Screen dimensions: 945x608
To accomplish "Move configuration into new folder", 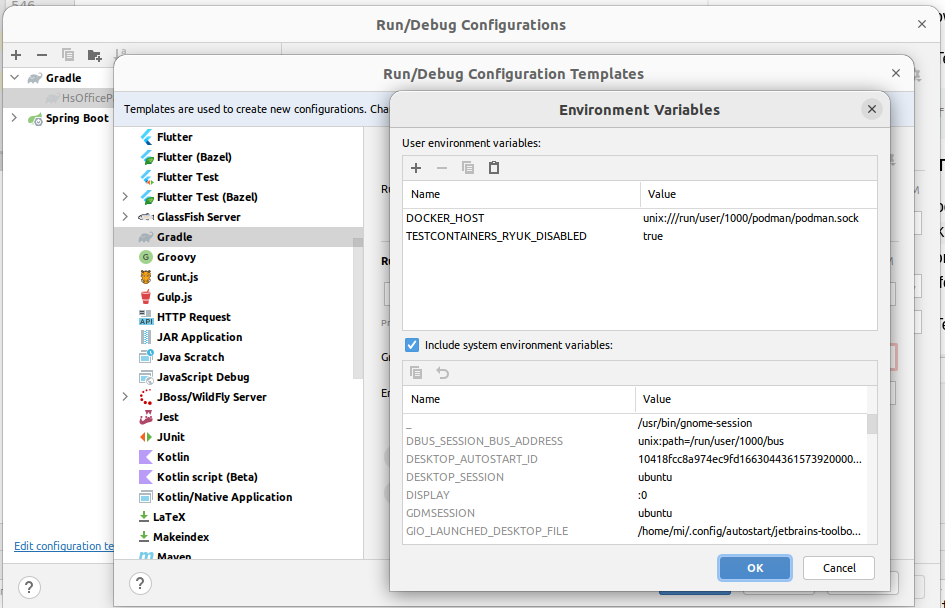I will [x=94, y=55].
